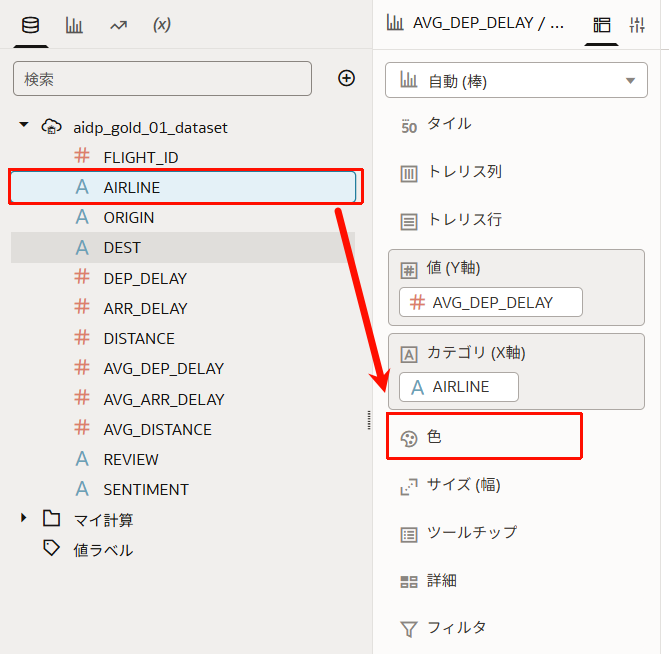The height and width of the screenshot is (654, 669).
Task: Select the REVIEW column
Action: 131,459
